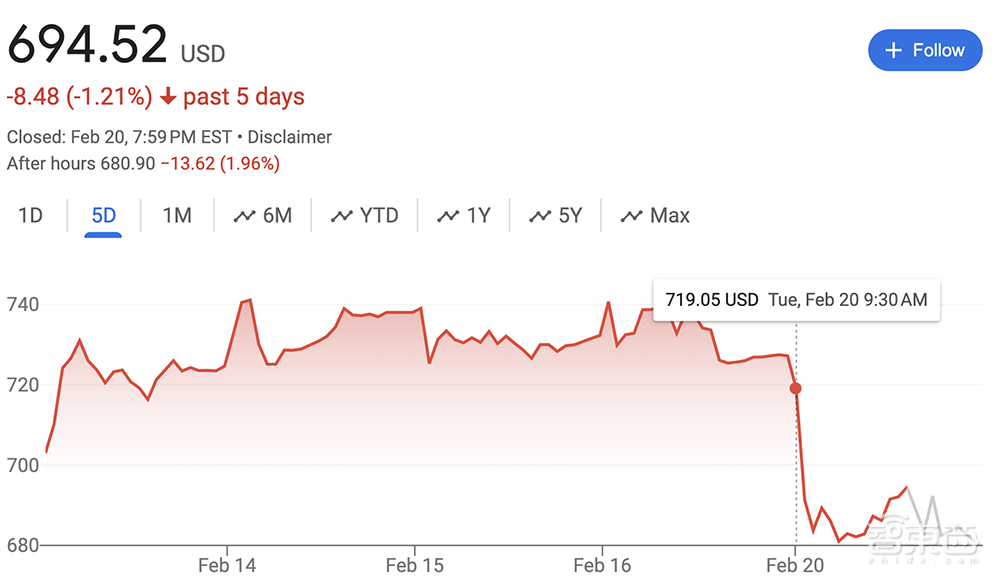Image resolution: width=1000 pixels, height=583 pixels.
Task: Click the trend icon beside 6M
Action: pyautogui.click(x=244, y=216)
